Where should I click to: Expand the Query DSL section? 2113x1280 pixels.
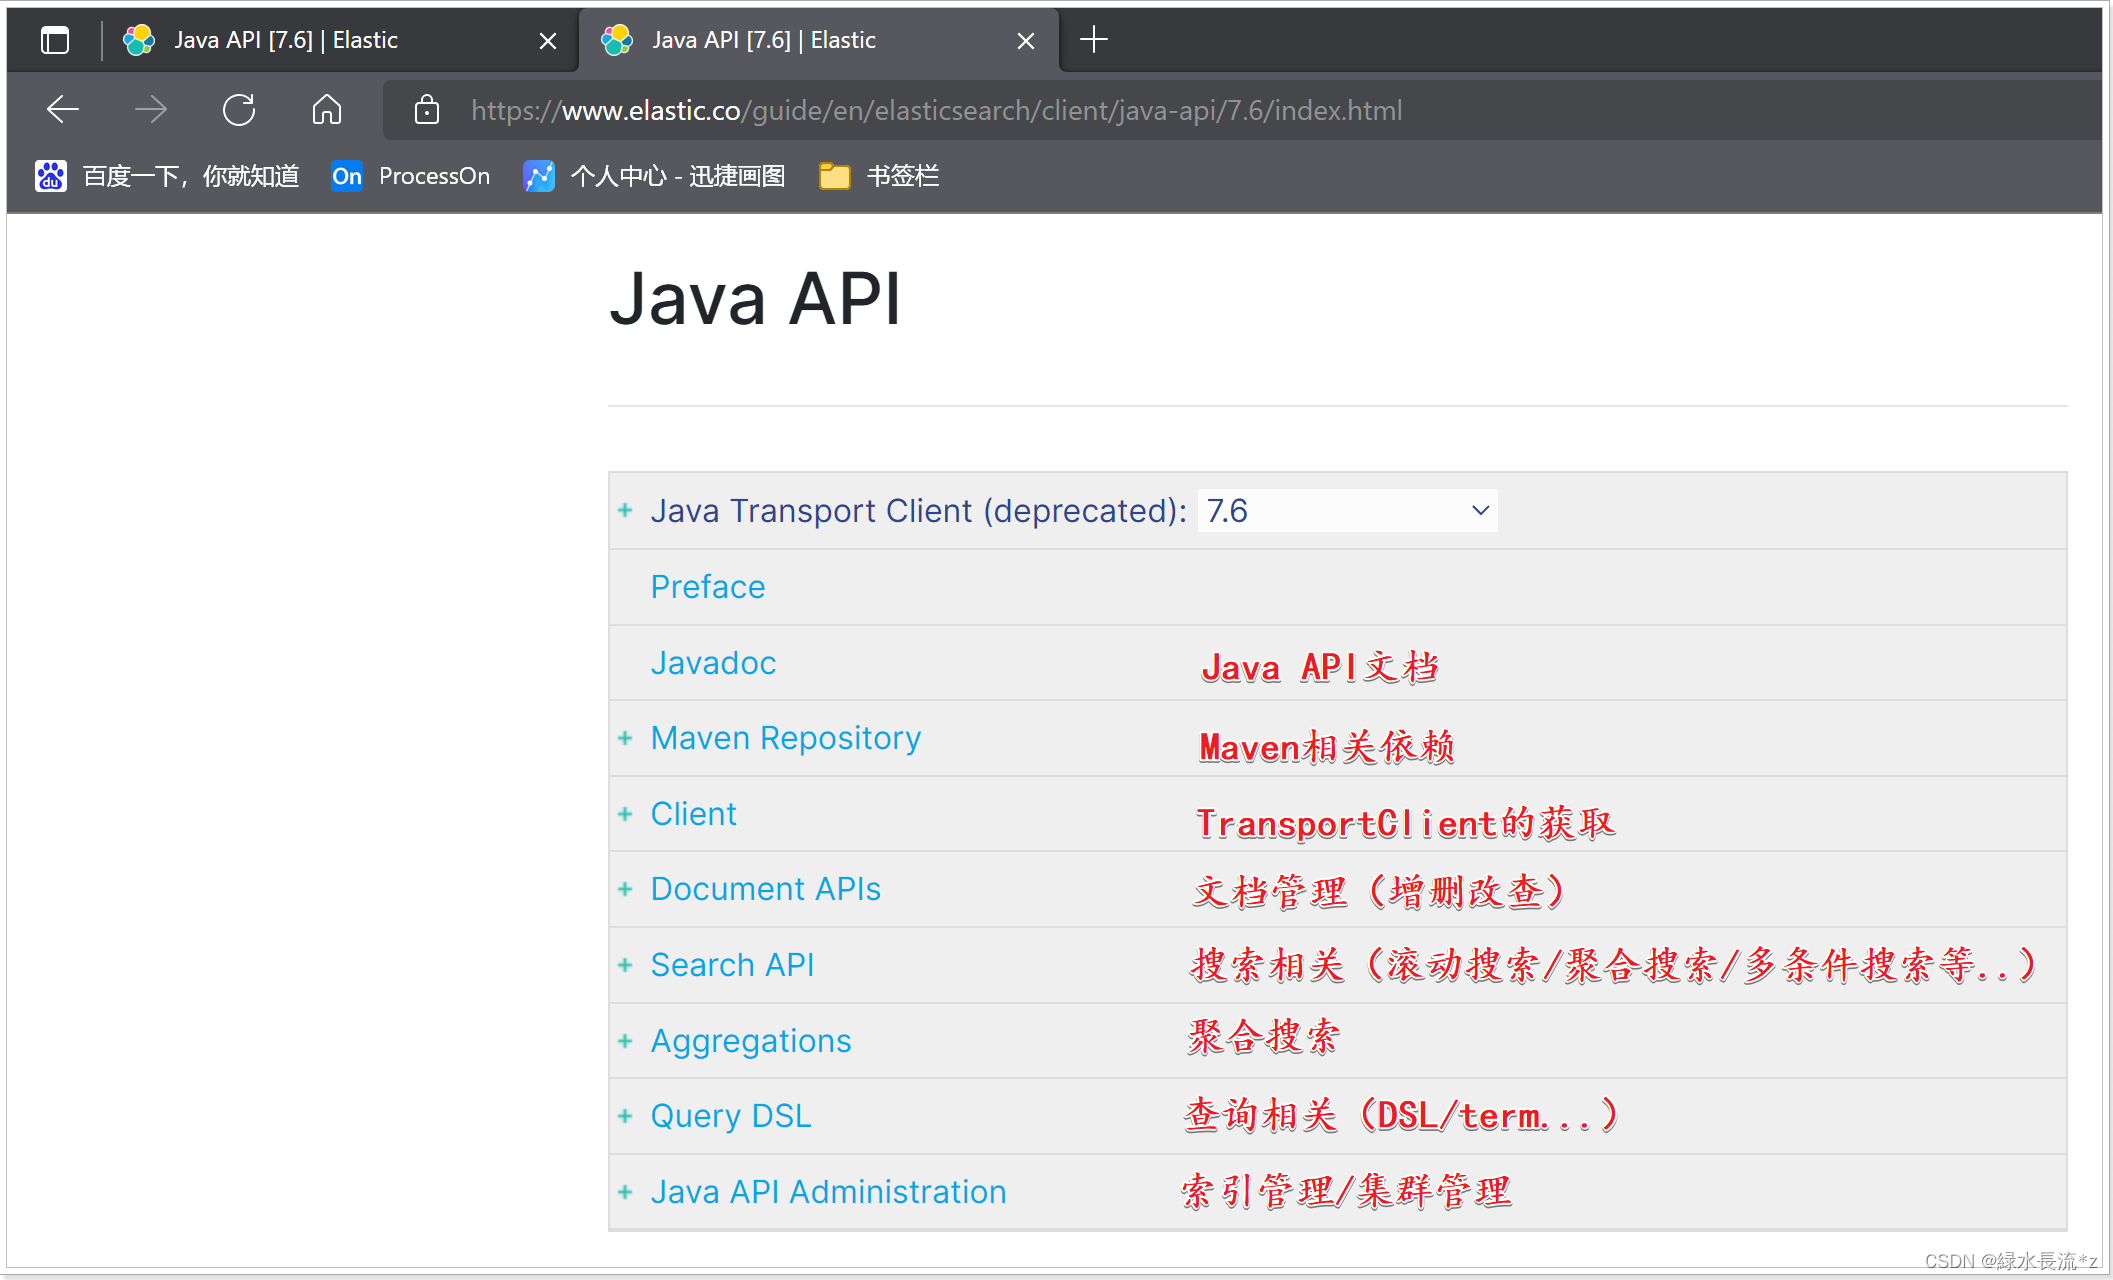626,1116
